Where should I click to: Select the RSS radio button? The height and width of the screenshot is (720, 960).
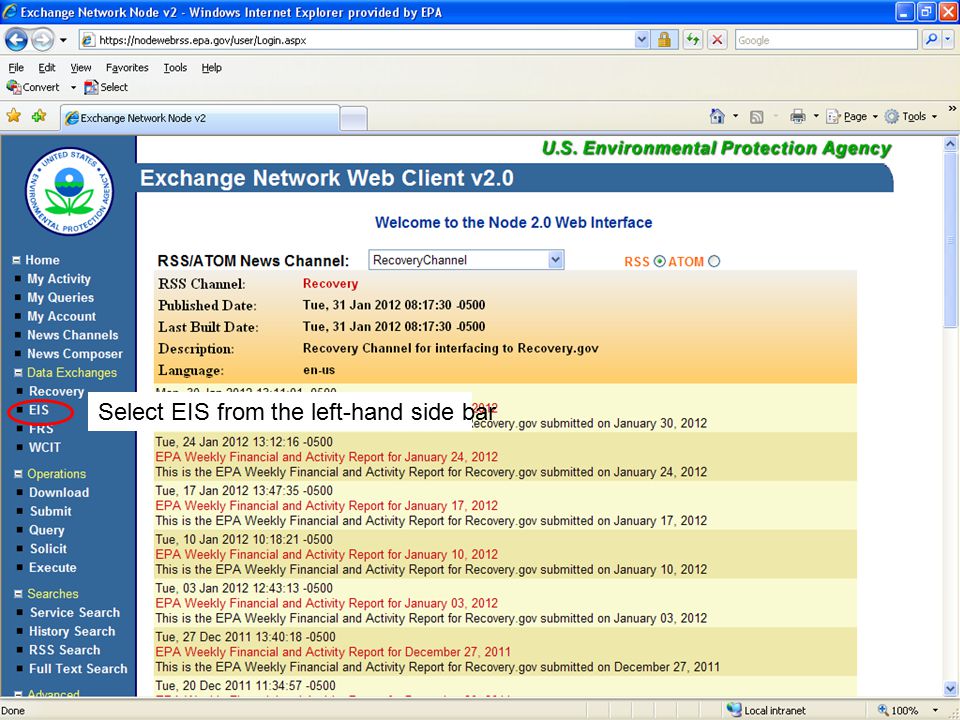coord(659,261)
